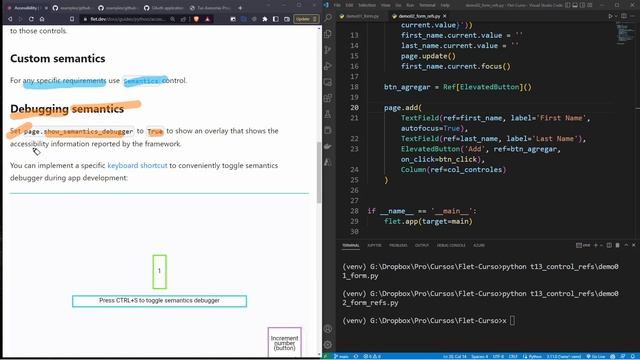The height and width of the screenshot is (360, 640).
Task: Go to browser Home page
Action: (42, 19)
